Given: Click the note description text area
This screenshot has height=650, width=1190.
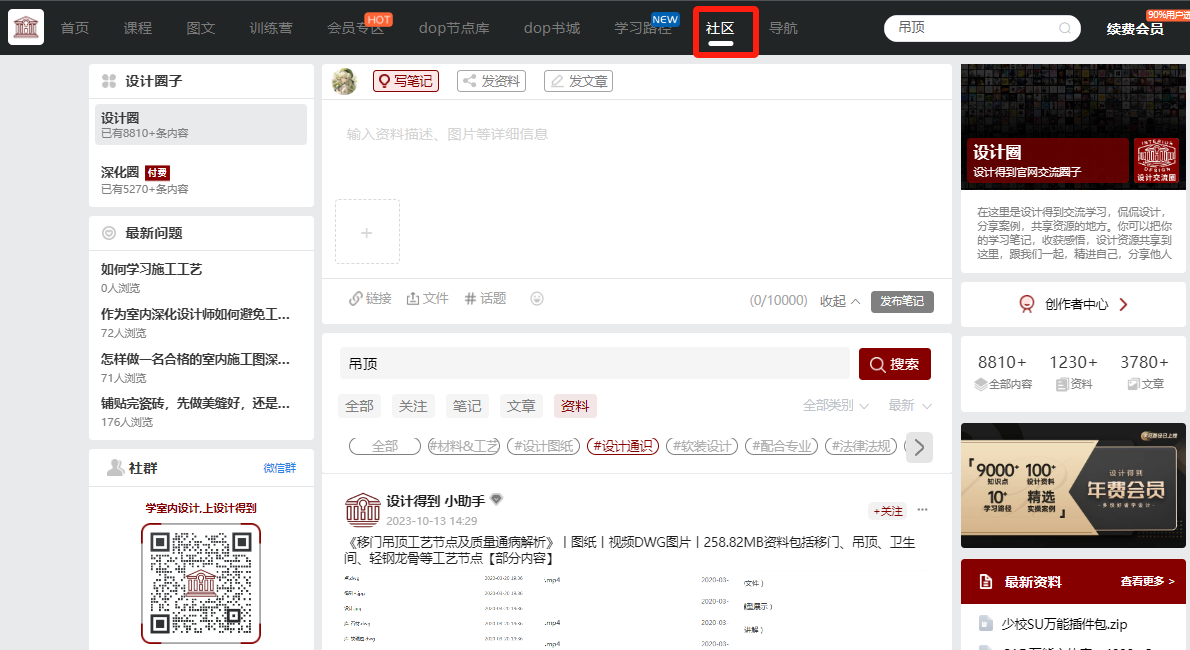Looking at the screenshot, I should (x=636, y=150).
